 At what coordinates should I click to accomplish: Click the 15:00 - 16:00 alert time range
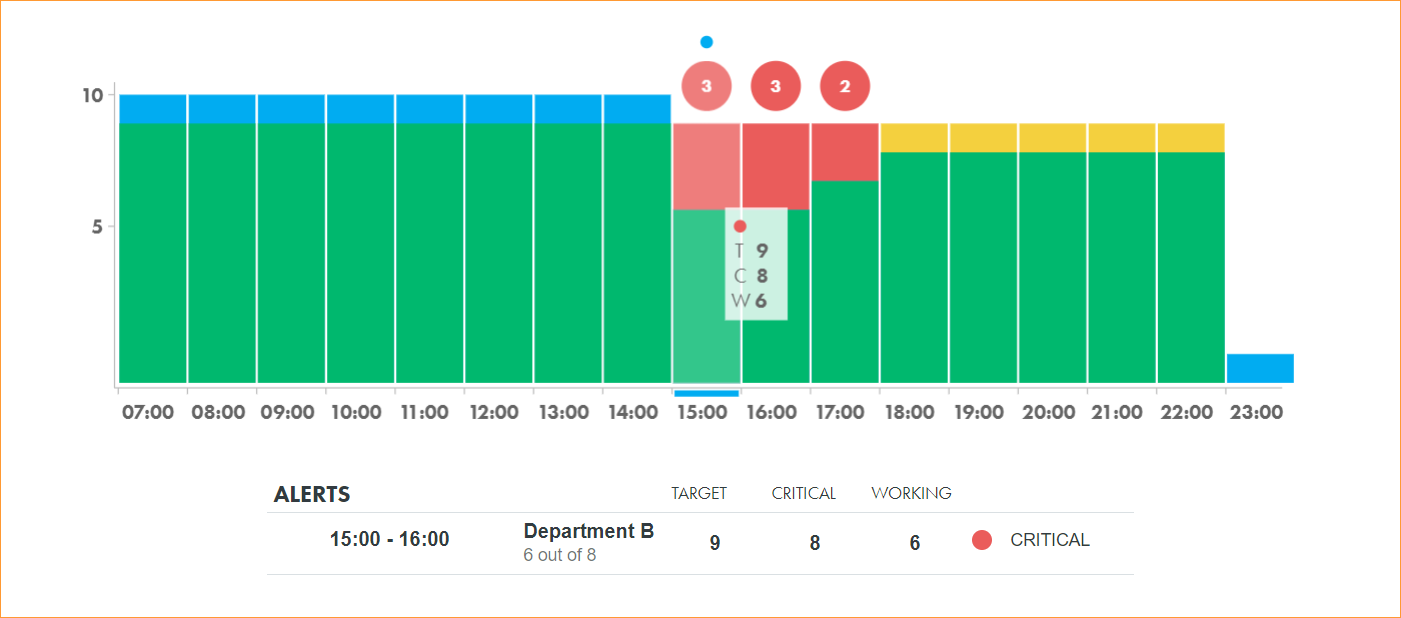pyautogui.click(x=389, y=540)
